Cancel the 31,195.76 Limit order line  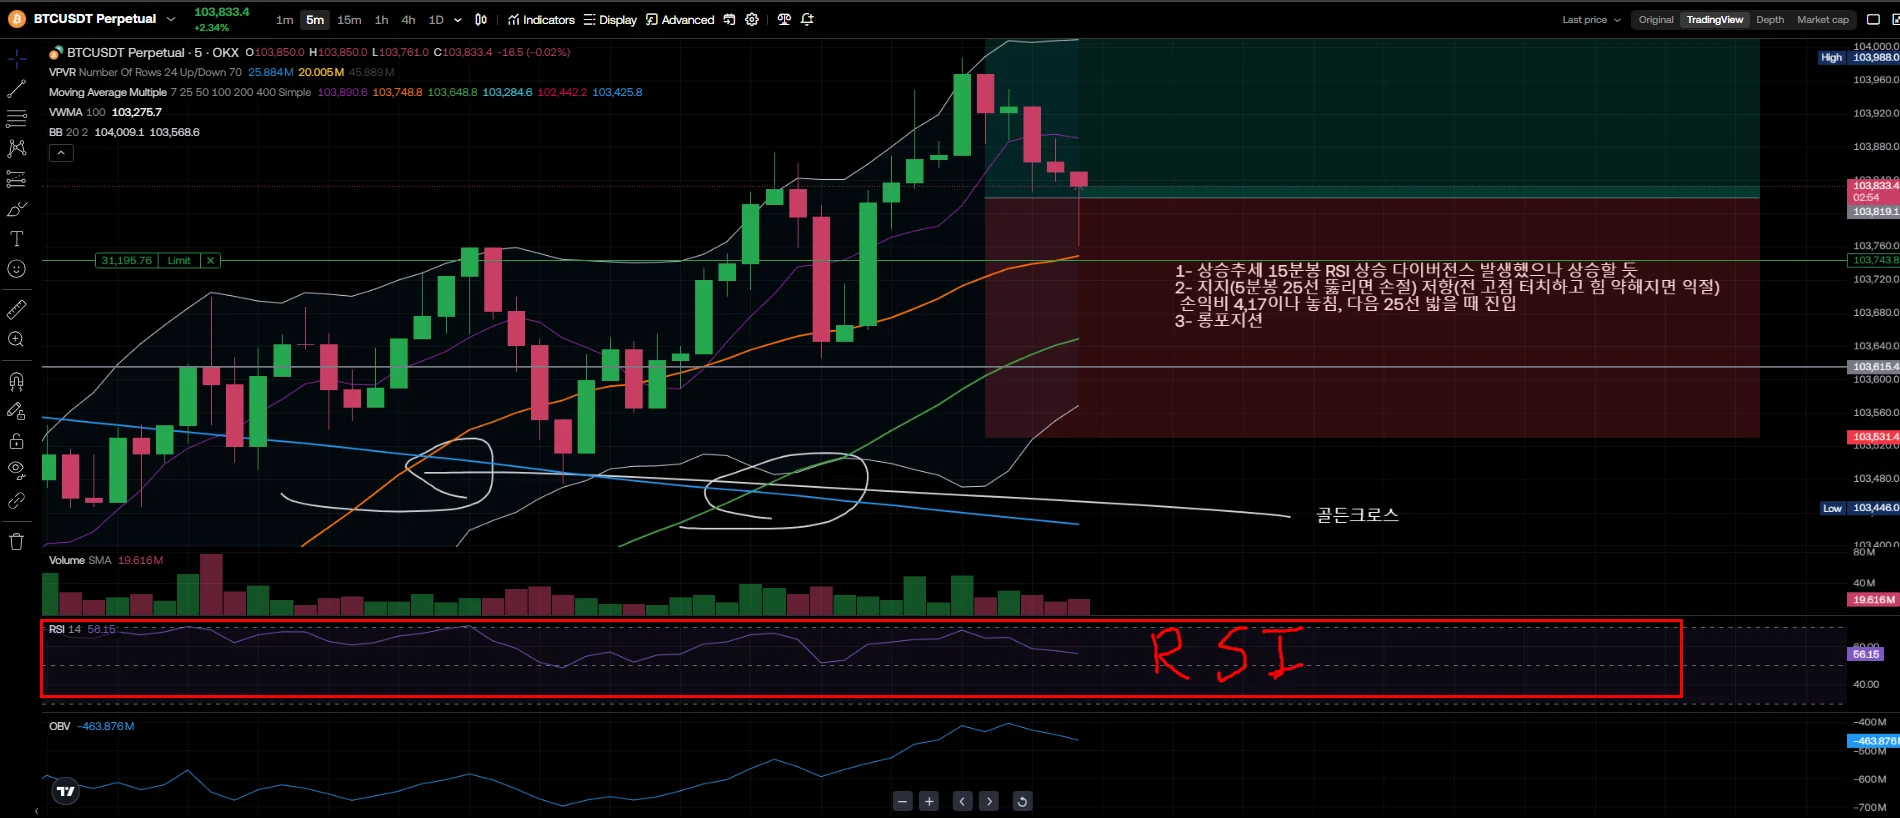[x=210, y=260]
